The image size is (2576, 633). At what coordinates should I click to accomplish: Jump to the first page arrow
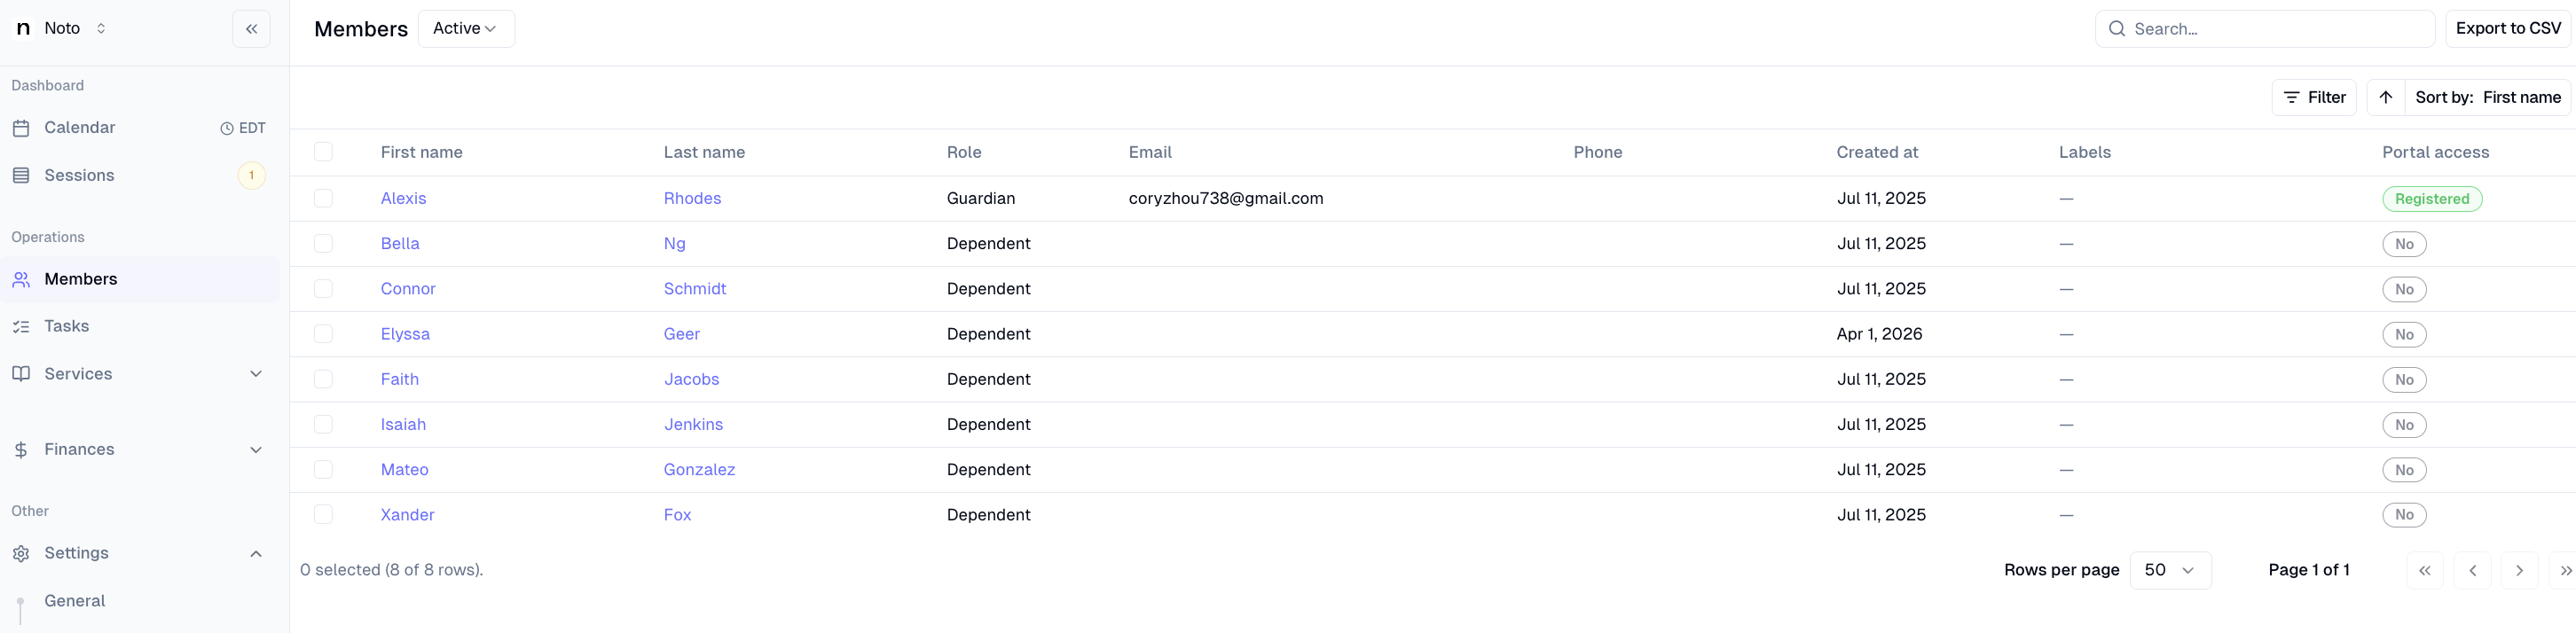click(x=2424, y=570)
